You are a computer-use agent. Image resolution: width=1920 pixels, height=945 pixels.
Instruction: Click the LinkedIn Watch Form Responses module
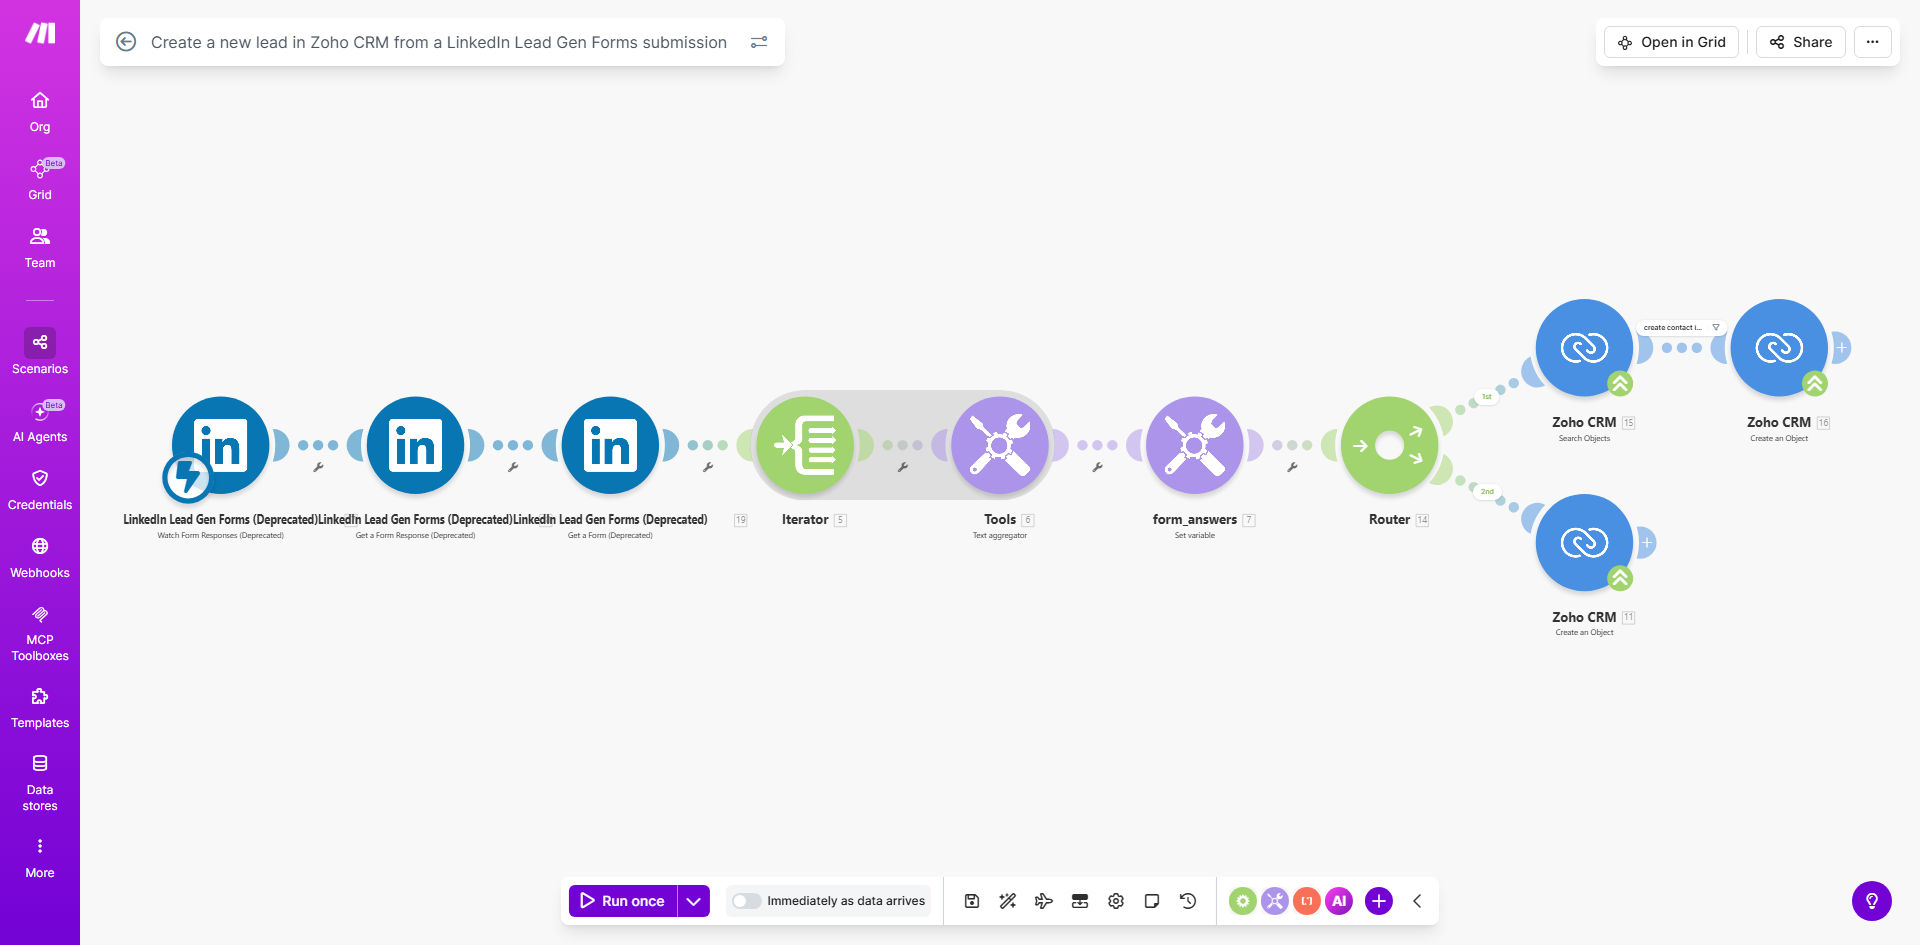(221, 445)
